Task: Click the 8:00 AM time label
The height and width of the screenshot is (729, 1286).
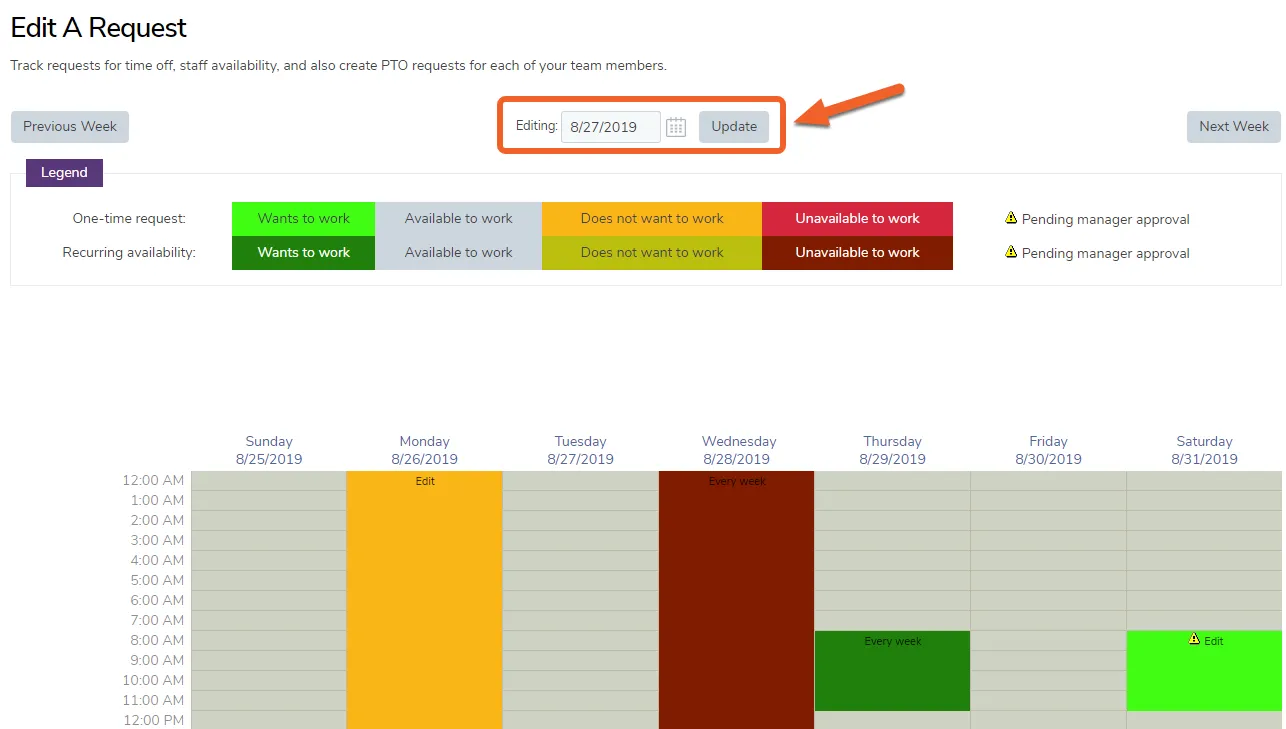Action: [x=157, y=640]
